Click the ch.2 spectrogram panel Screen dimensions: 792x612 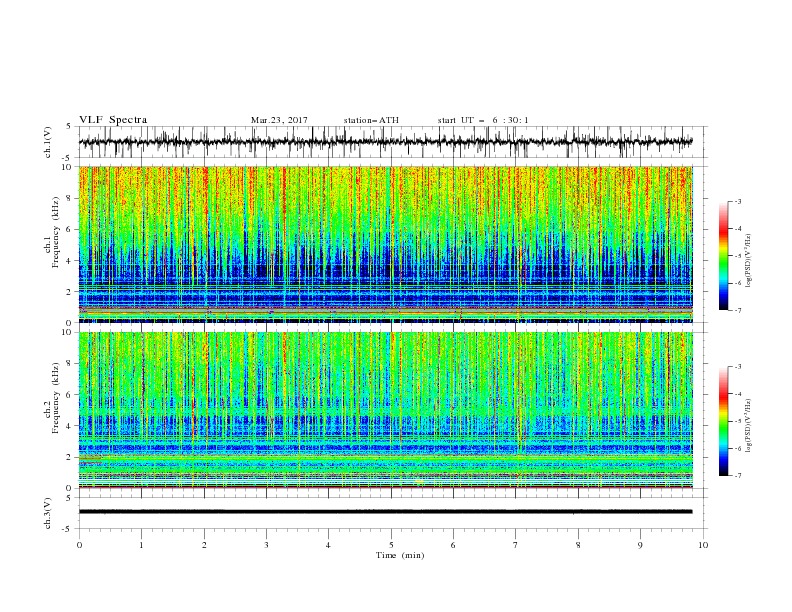[386, 410]
